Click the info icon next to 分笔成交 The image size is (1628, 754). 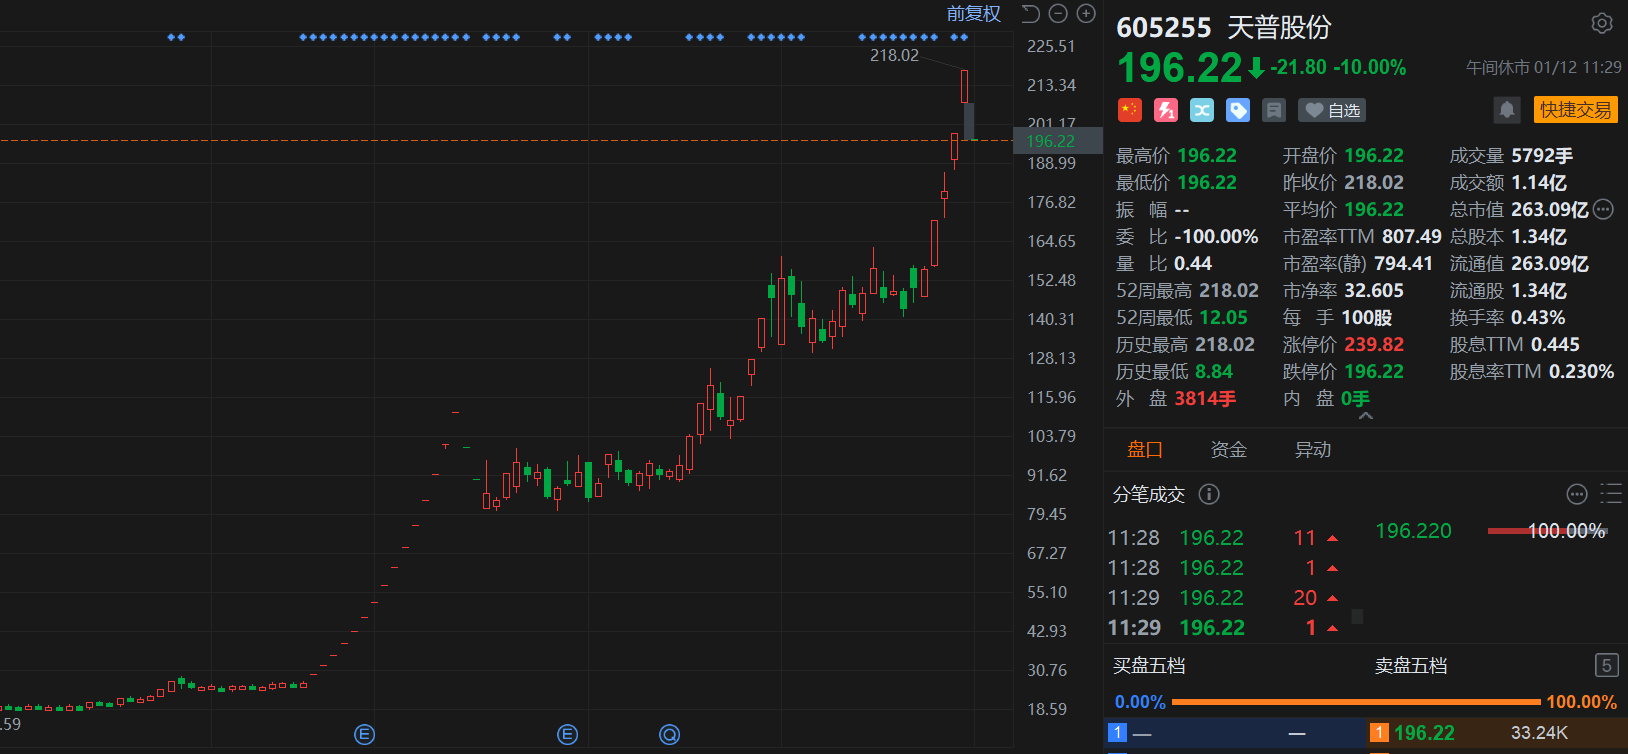pyautogui.click(x=1208, y=494)
